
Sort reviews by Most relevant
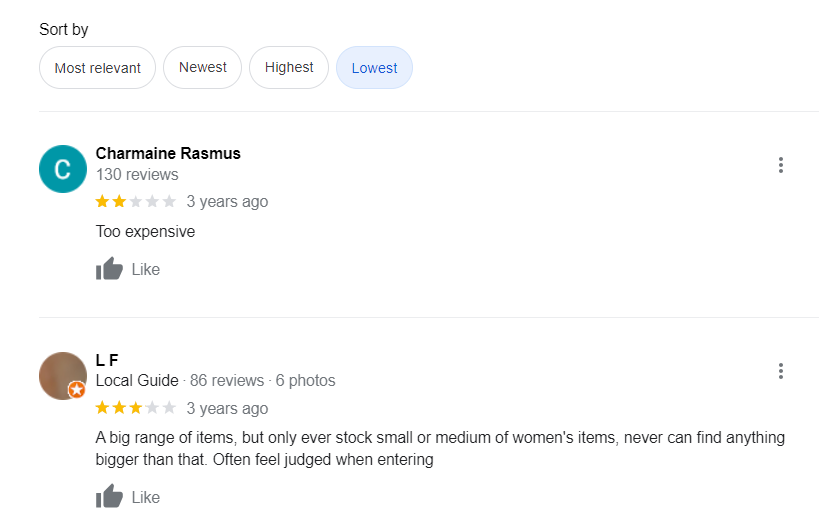pyautogui.click(x=98, y=68)
